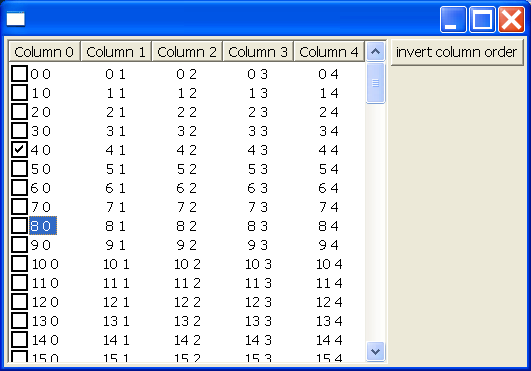Click the 13 0 row label

coord(45,321)
